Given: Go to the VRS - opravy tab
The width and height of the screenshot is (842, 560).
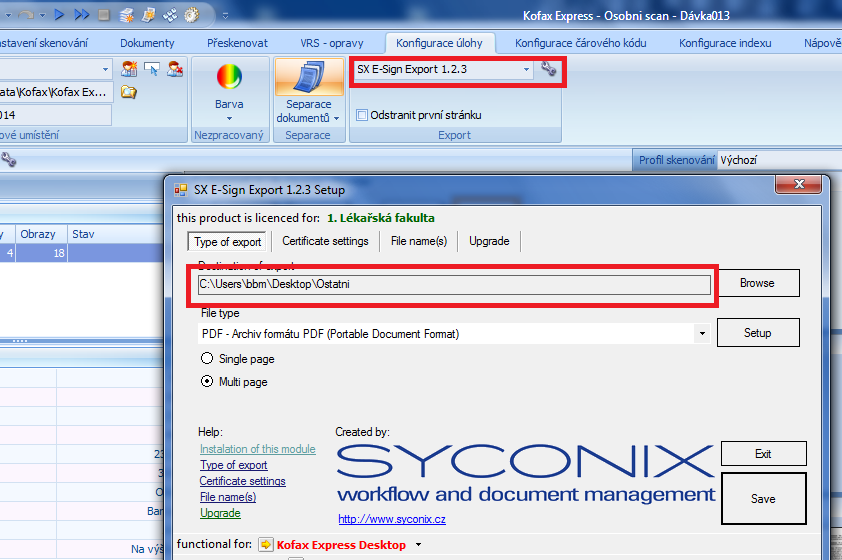Looking at the screenshot, I should [x=332, y=43].
